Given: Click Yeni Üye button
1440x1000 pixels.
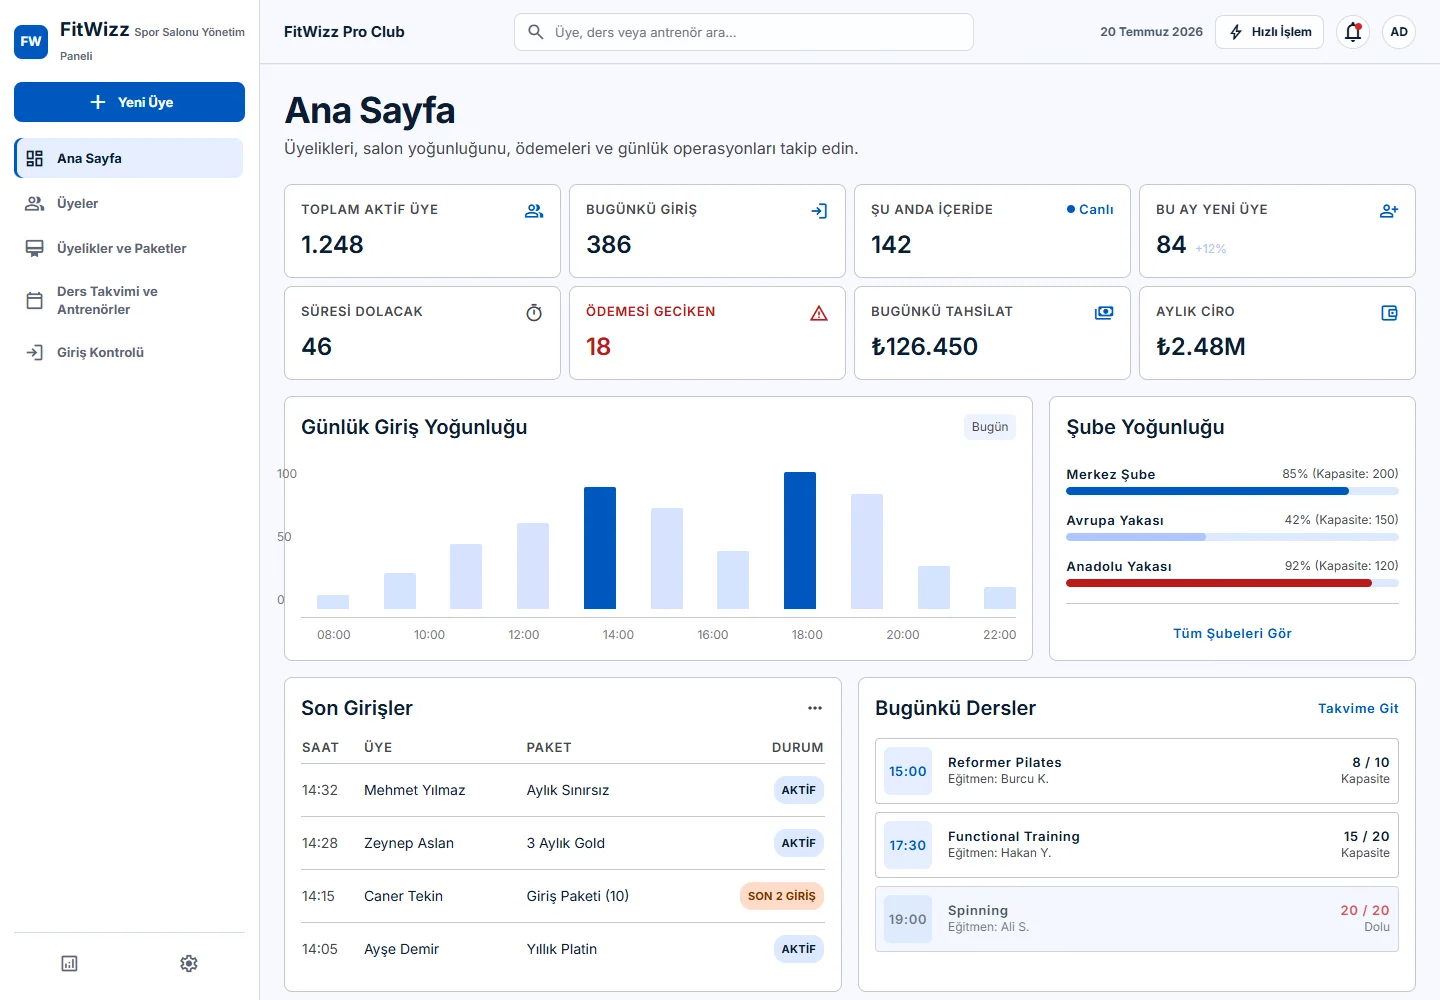Looking at the screenshot, I should pos(129,102).
